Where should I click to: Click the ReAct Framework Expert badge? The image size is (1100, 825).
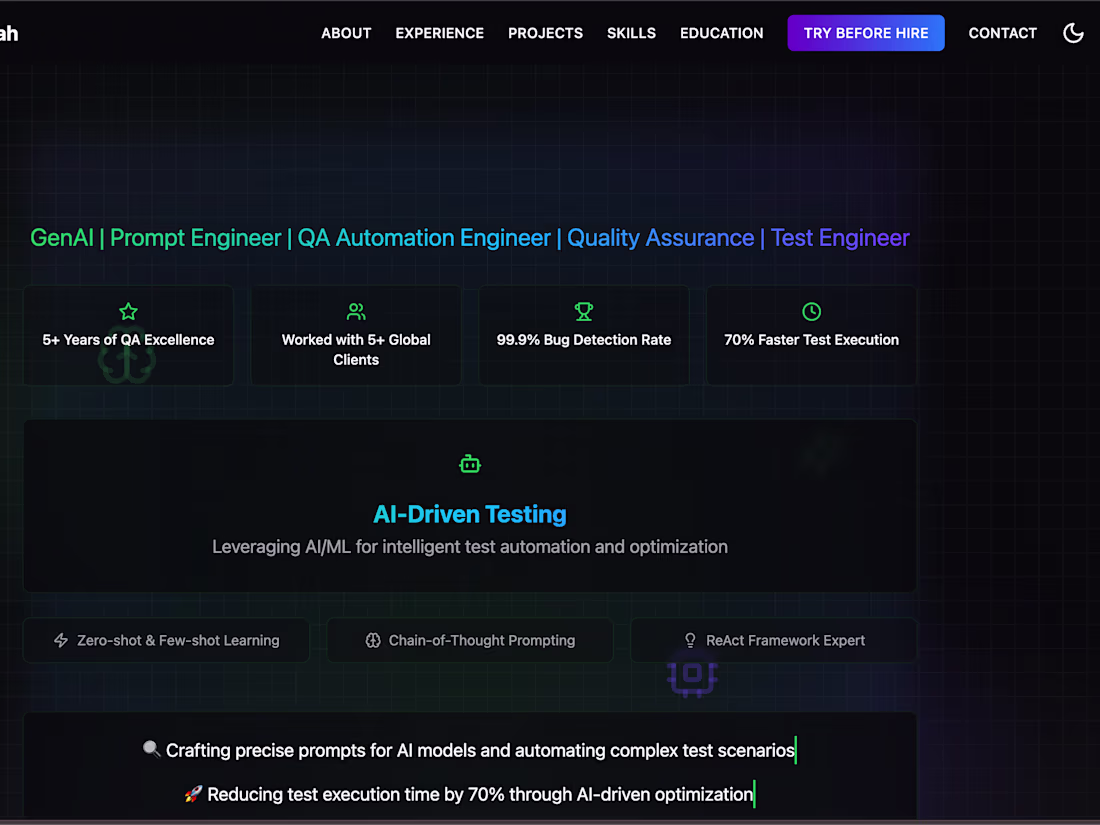pyautogui.click(x=773, y=640)
